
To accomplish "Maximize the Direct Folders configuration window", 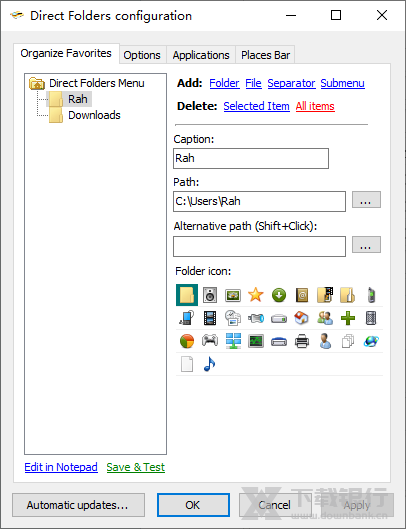I will (x=336, y=15).
